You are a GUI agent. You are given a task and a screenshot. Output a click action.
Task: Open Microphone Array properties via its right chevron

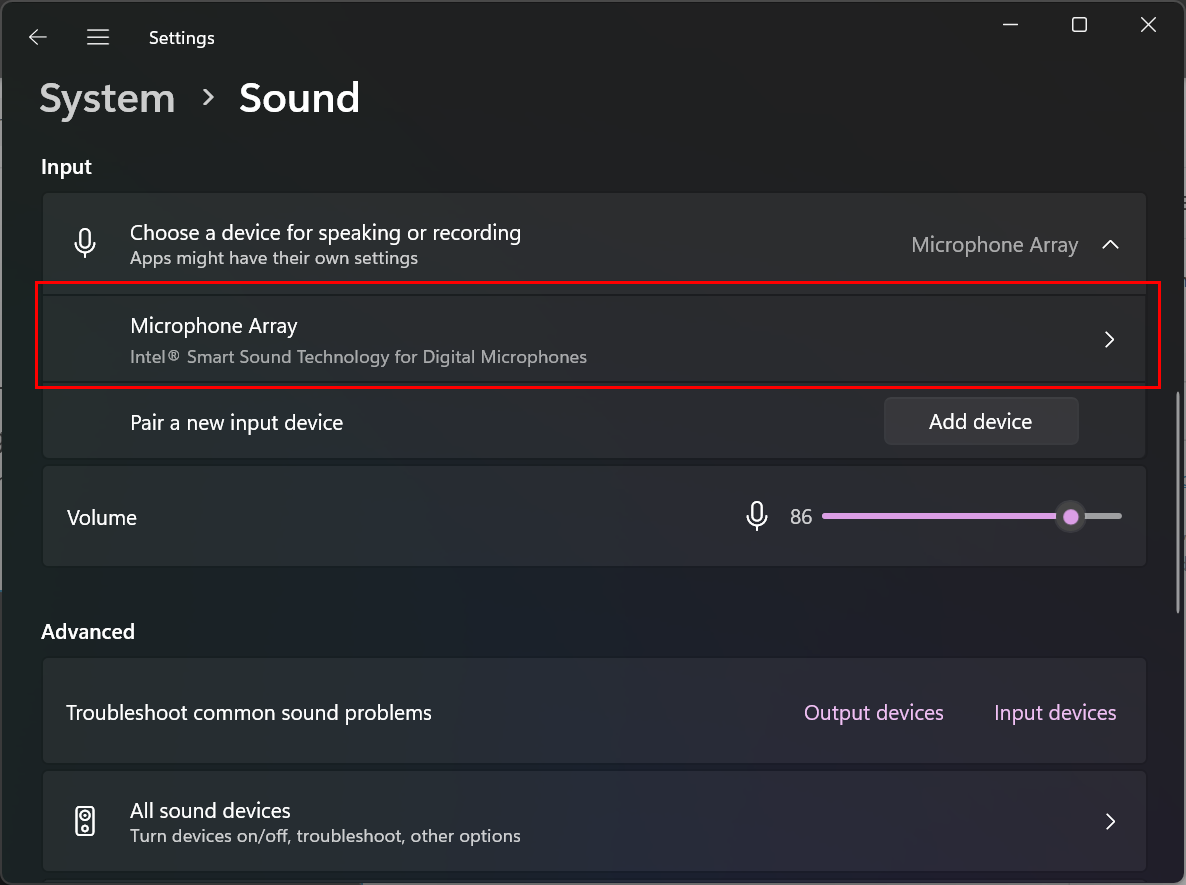point(1109,340)
